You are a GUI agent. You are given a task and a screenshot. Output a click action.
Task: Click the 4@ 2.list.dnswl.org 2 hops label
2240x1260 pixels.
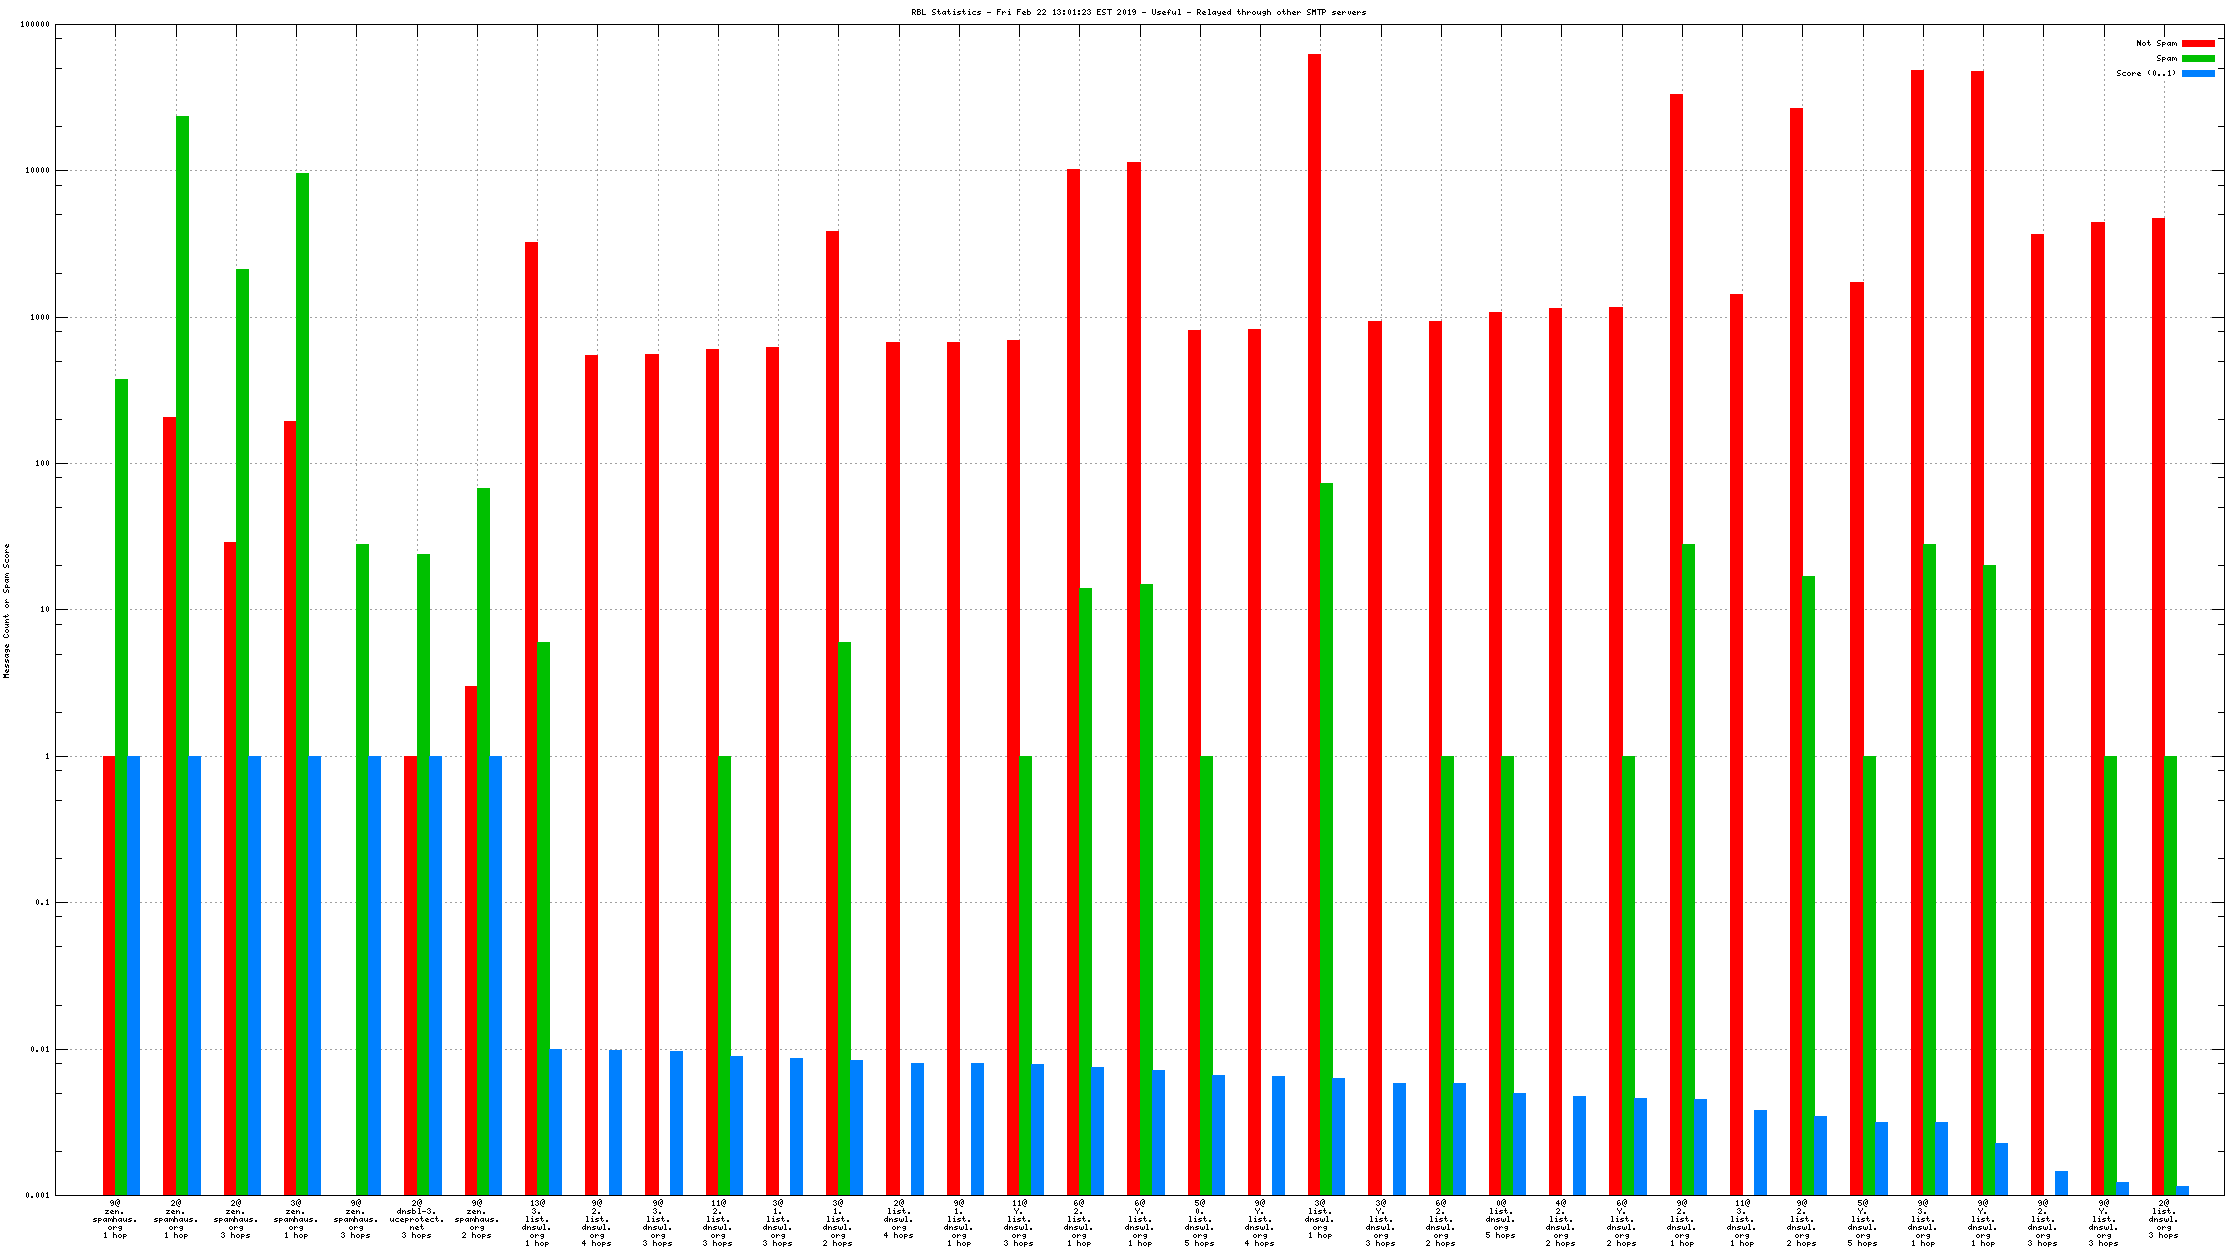1561,1223
